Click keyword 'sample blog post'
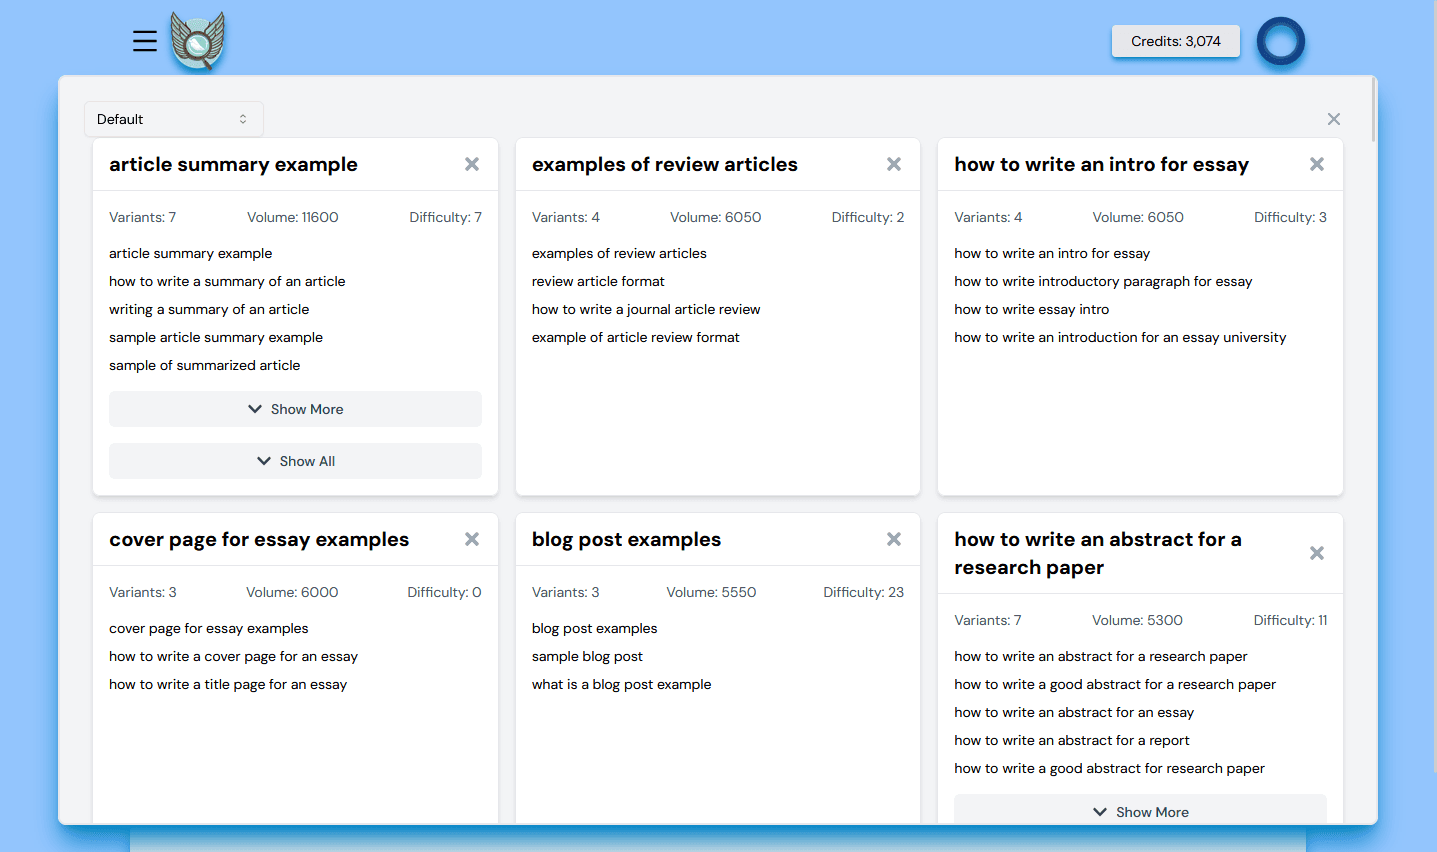Screen dimensions: 1437x852 586,656
